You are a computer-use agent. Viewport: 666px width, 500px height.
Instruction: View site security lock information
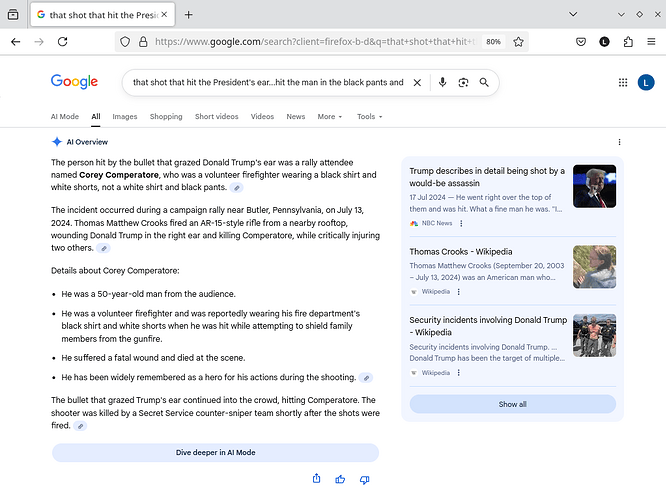coord(143,42)
